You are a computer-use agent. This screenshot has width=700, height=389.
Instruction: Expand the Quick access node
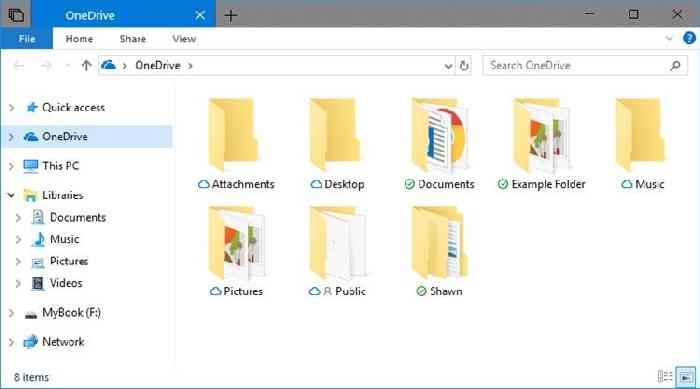[11, 108]
